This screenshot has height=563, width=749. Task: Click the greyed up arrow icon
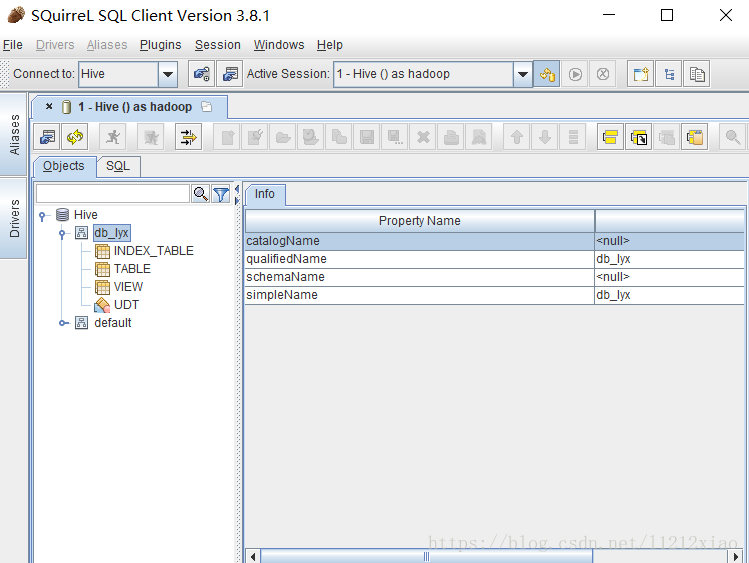click(516, 138)
